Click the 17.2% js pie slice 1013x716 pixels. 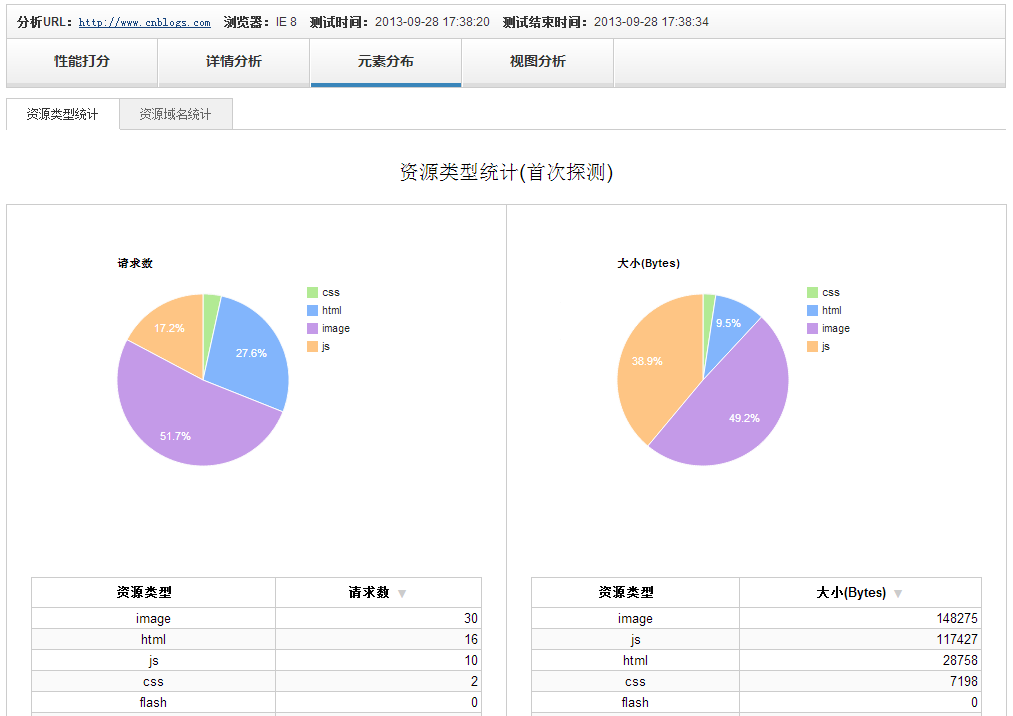[x=171, y=330]
